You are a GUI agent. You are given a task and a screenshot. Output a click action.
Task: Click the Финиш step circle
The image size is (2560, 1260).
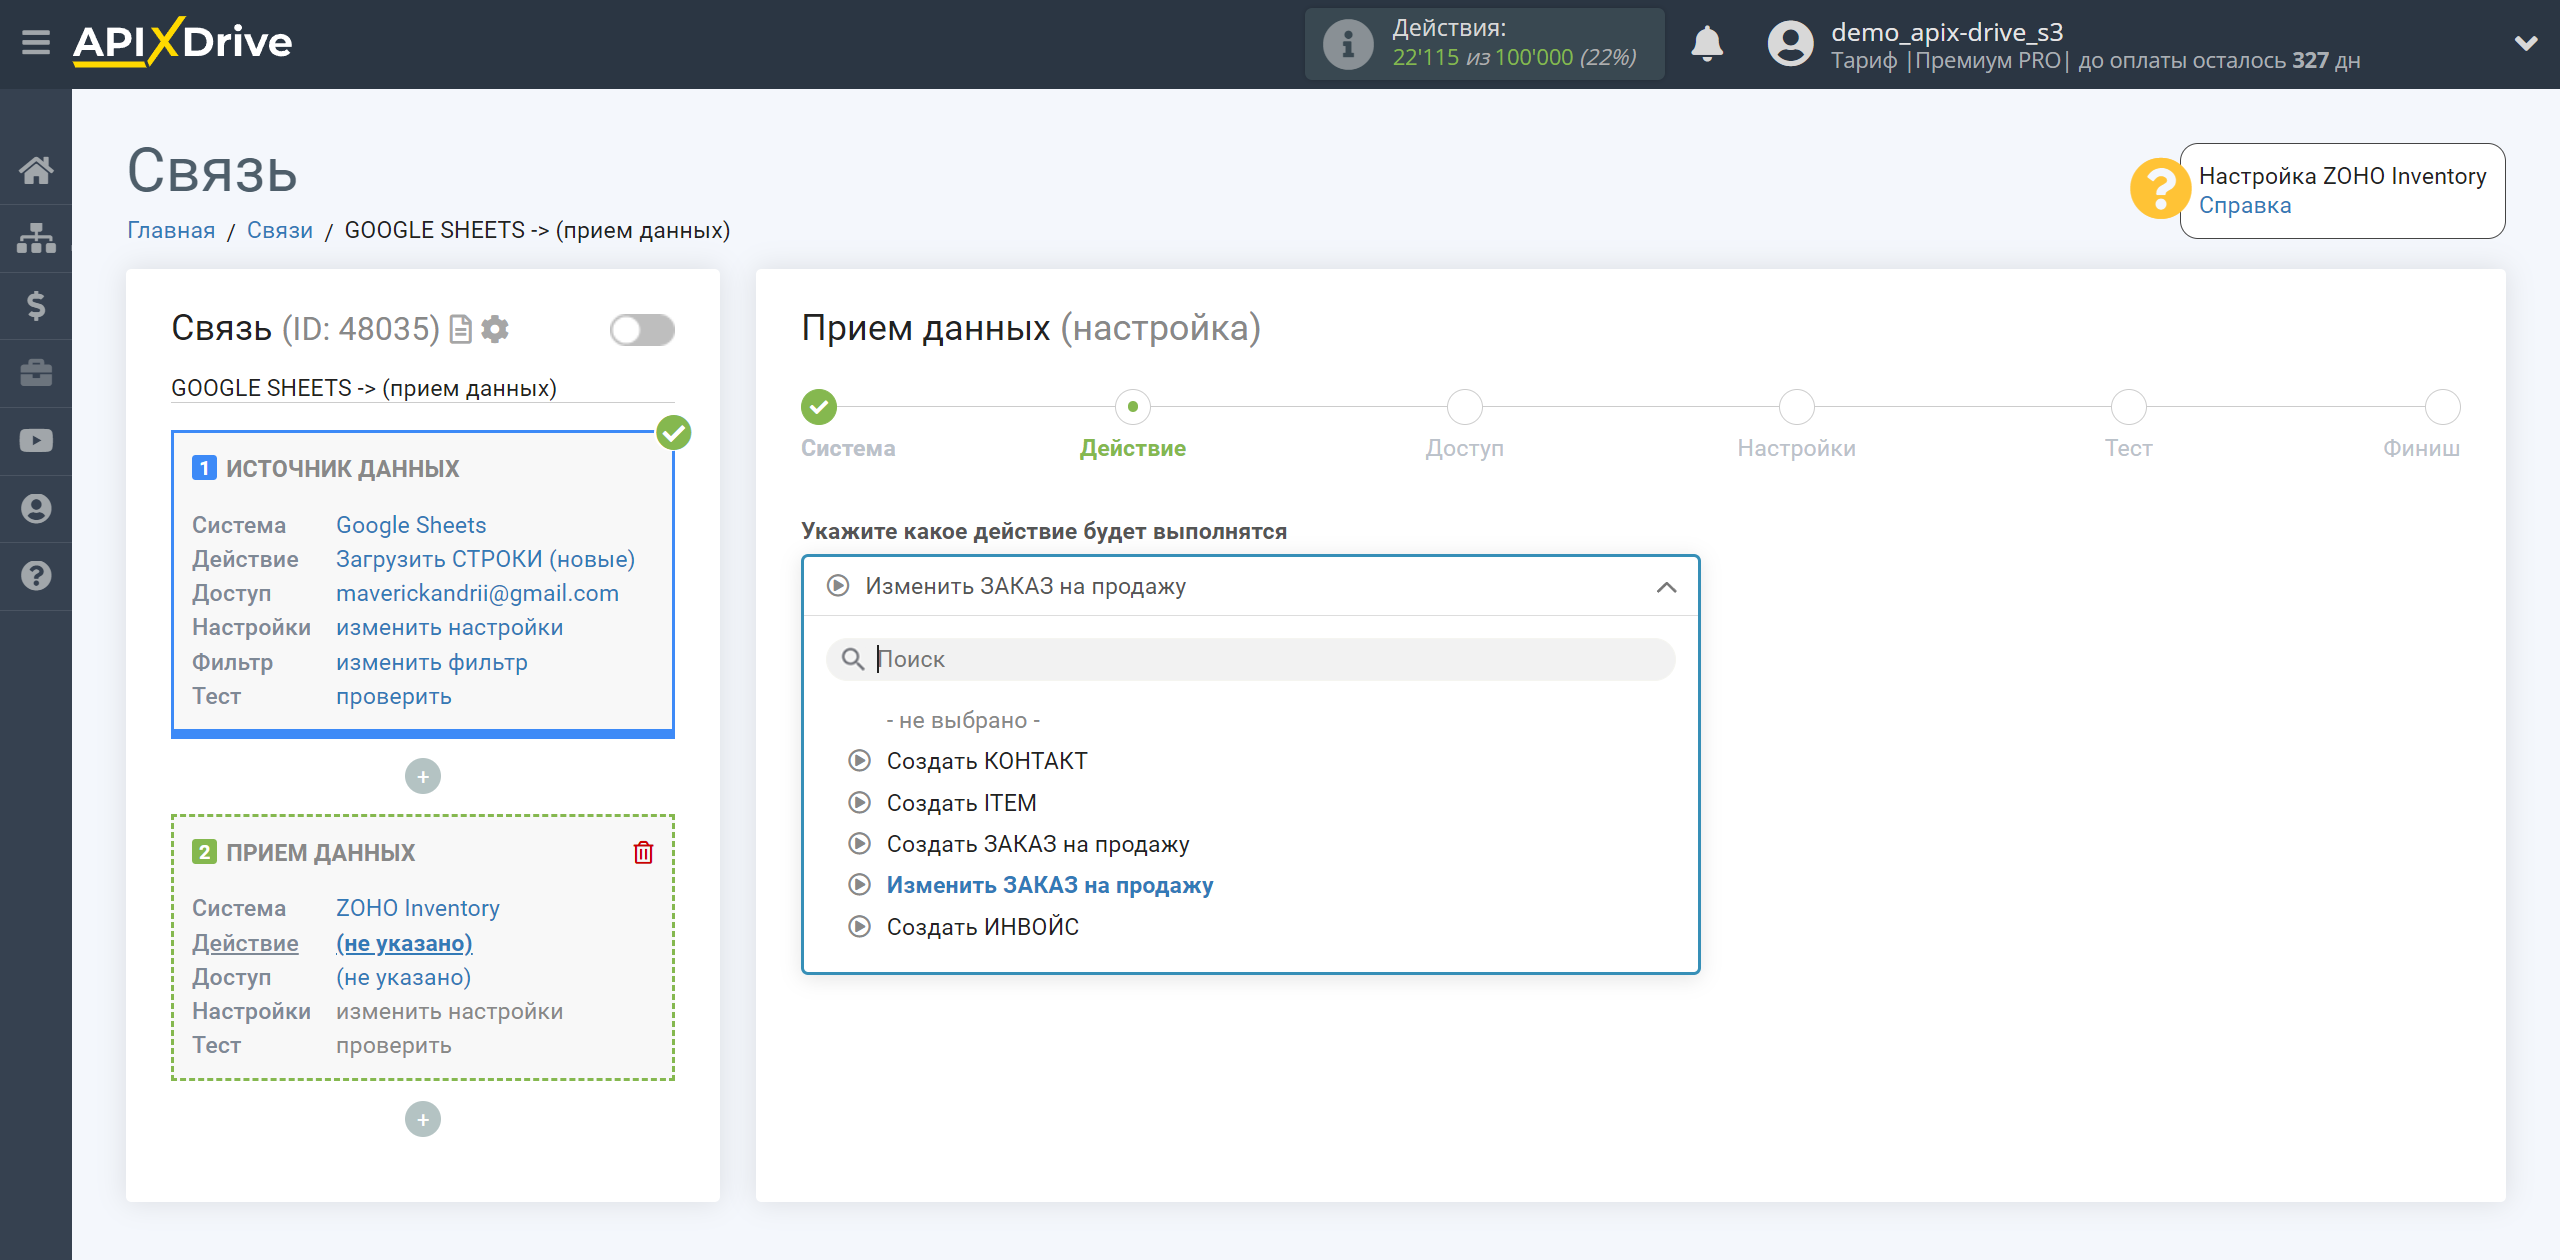tap(2443, 408)
